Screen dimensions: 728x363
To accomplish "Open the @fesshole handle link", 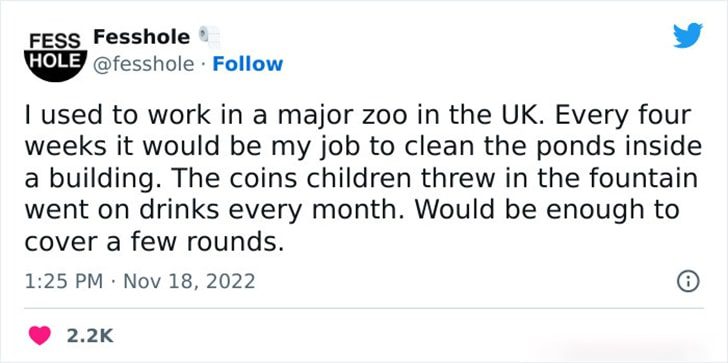I will click(x=143, y=65).
